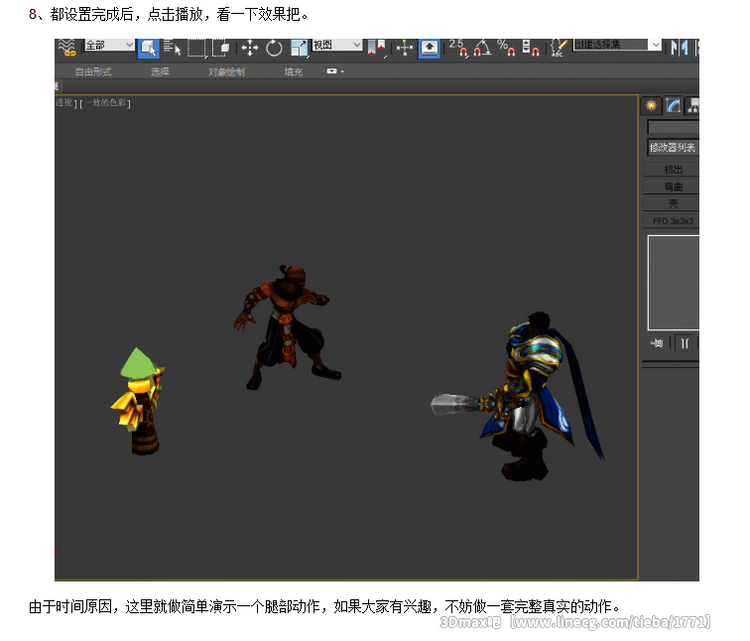The width and height of the screenshot is (750, 641).
Task: Click Select and Manipulate icon
Action: click(405, 48)
